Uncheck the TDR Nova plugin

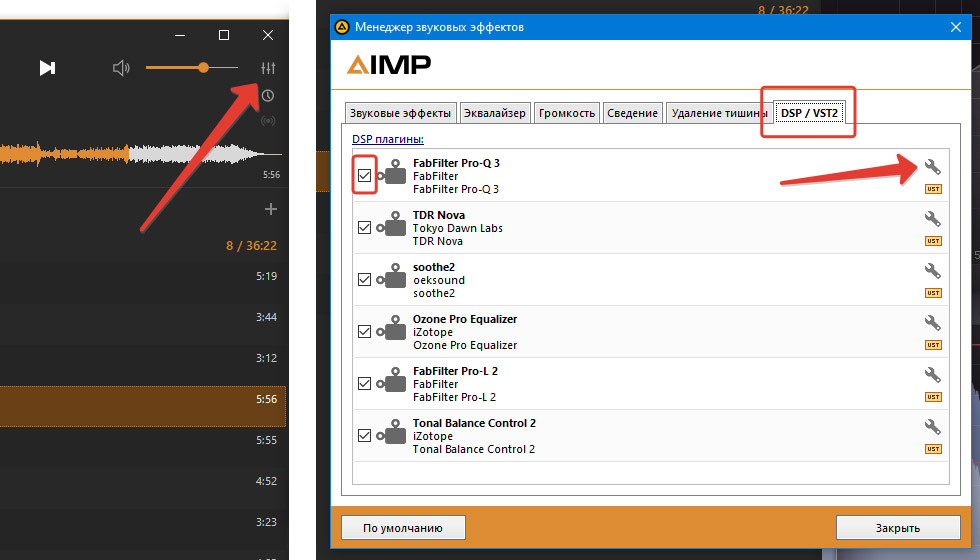(x=364, y=228)
